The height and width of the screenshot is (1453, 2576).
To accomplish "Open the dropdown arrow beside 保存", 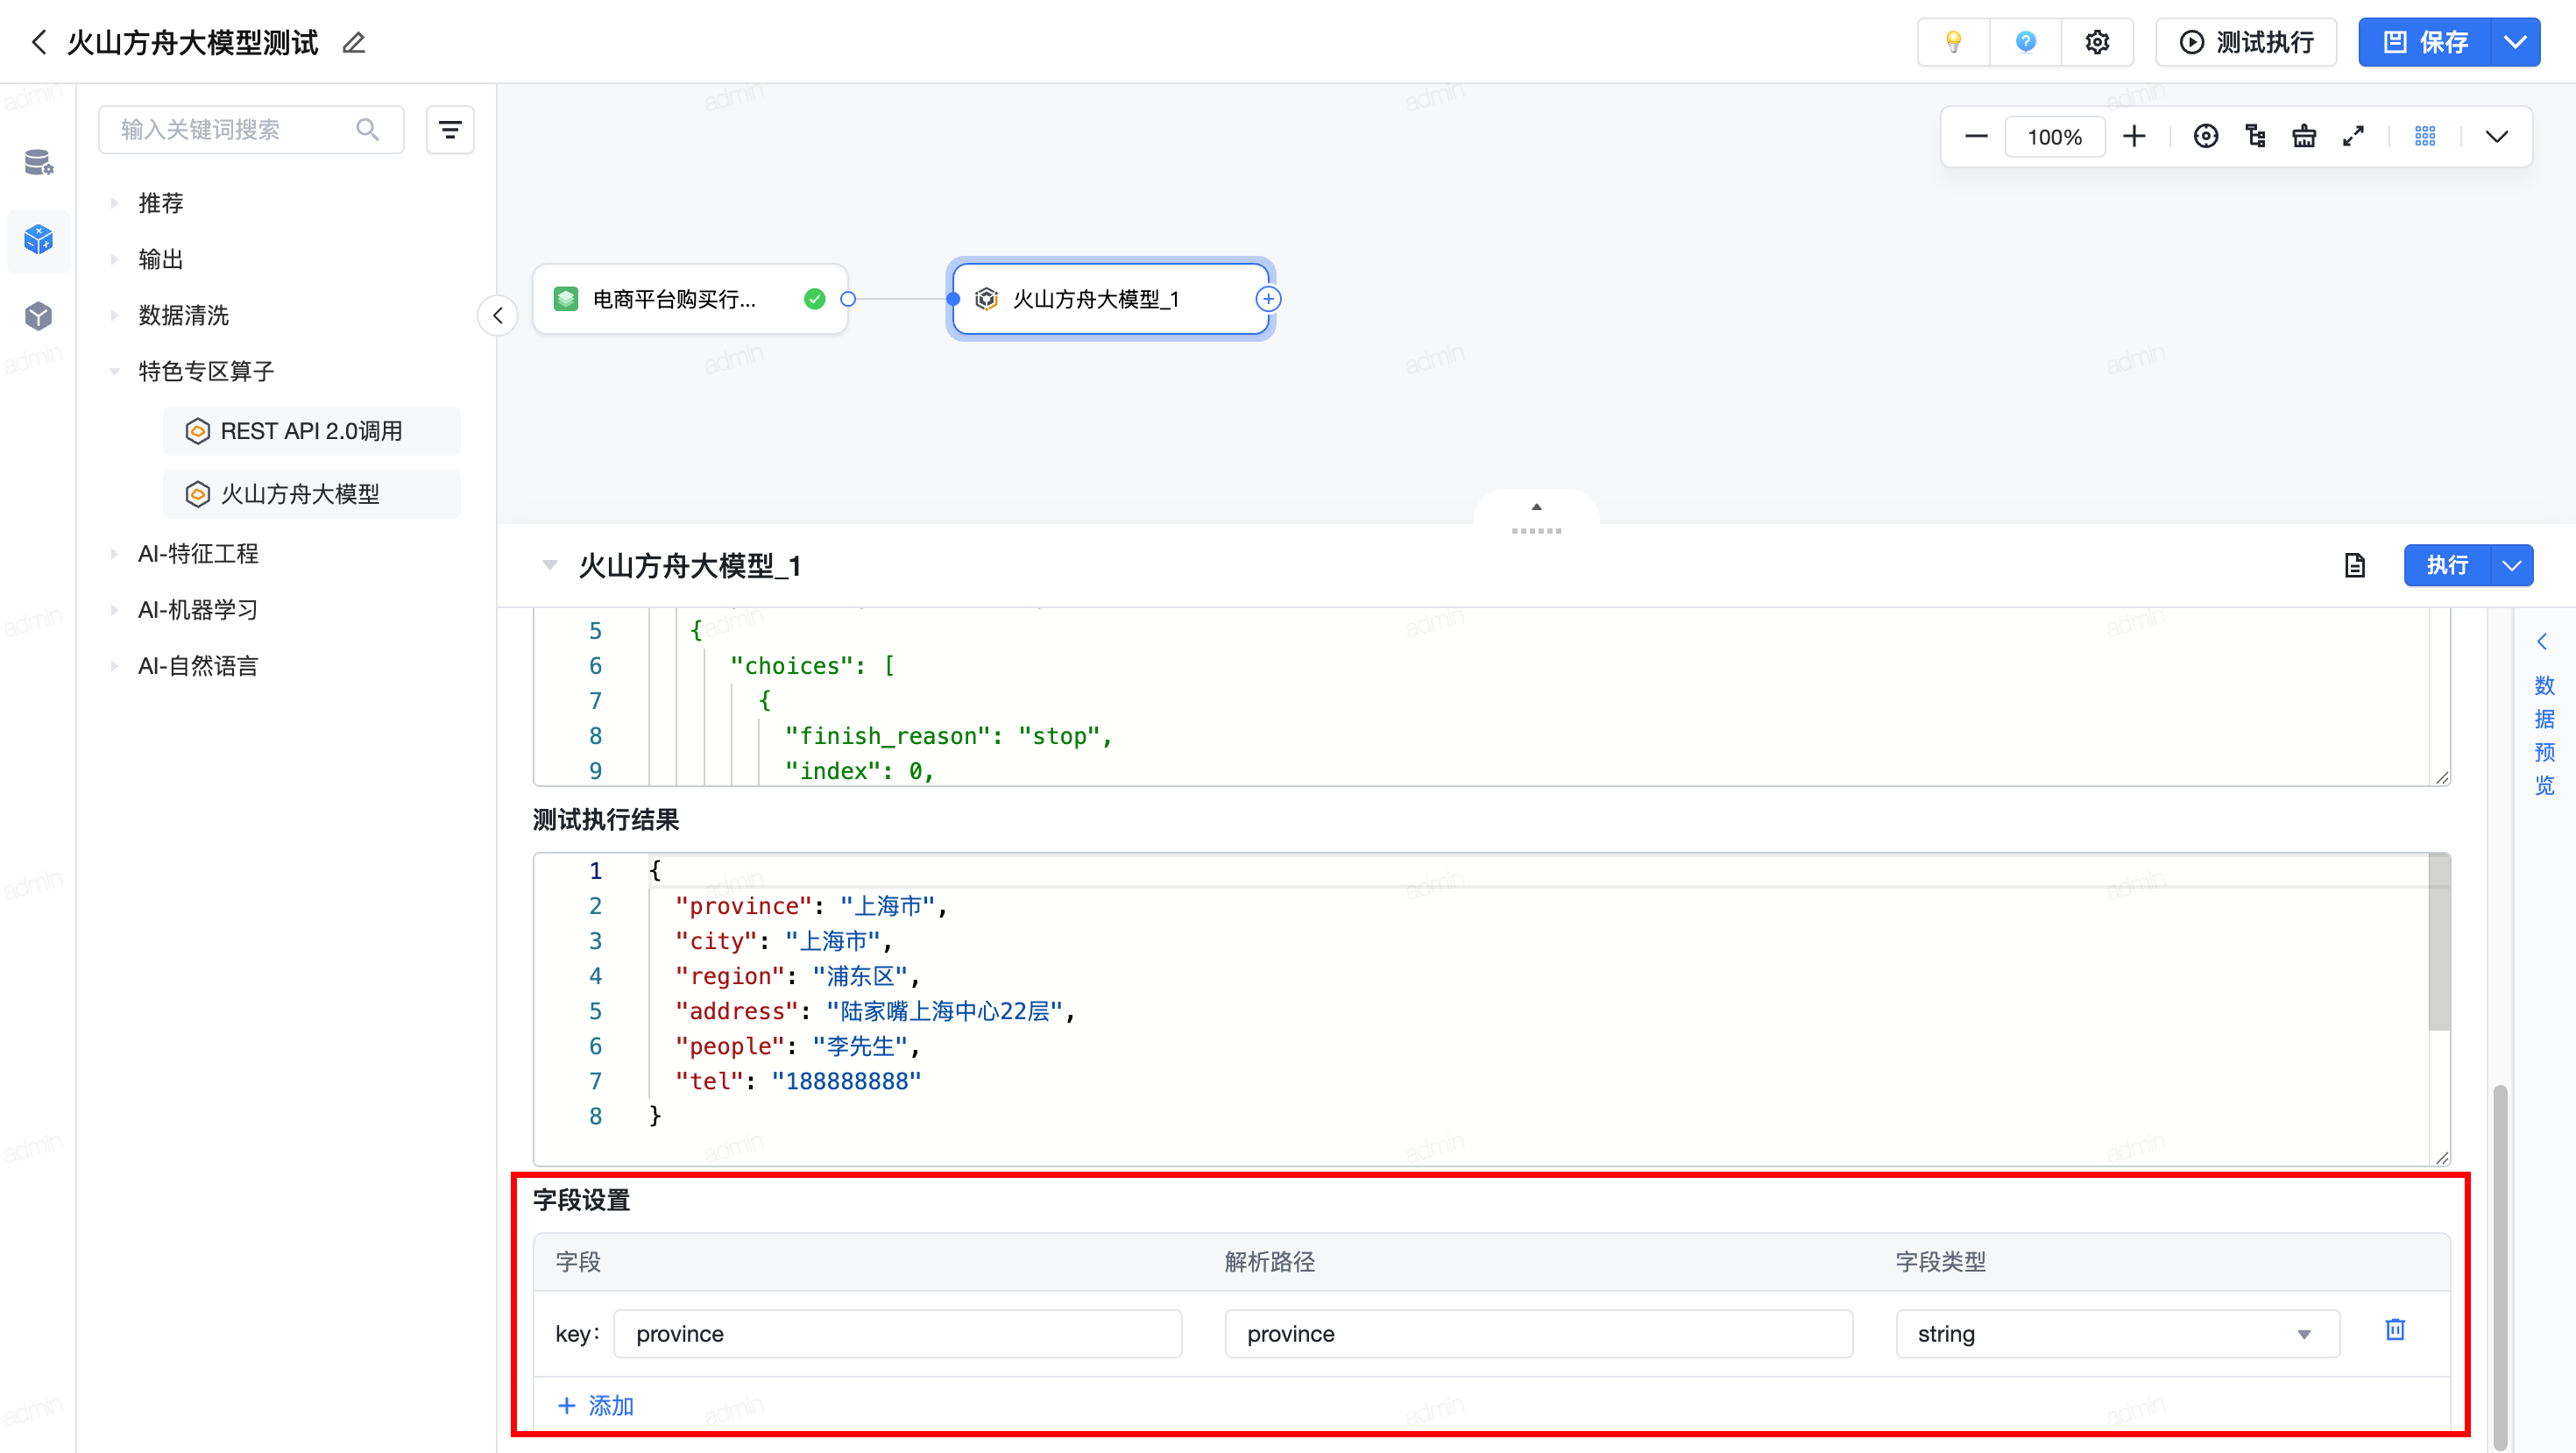I will [x=2515, y=42].
